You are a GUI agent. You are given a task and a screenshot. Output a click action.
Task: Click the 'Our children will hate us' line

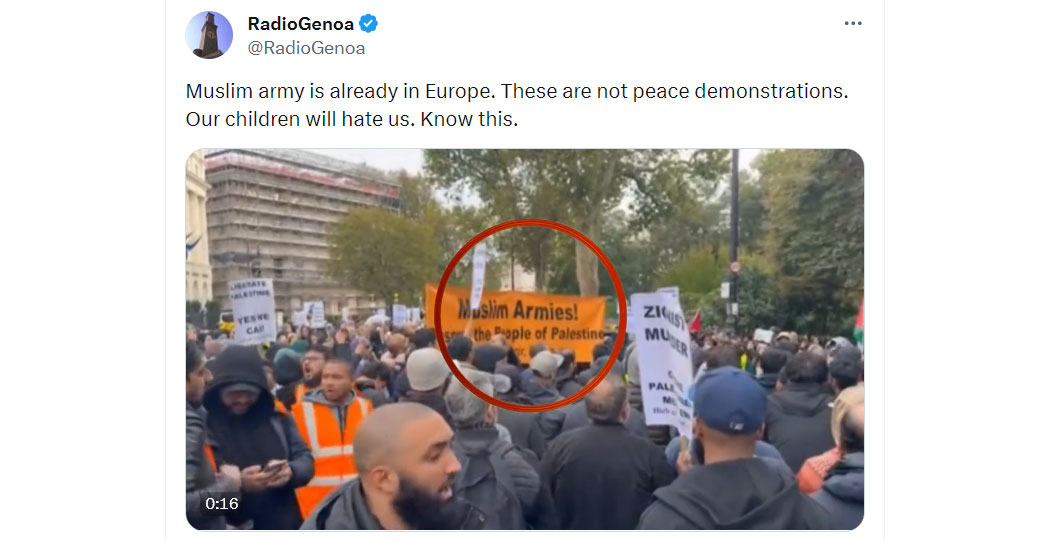pos(352,119)
